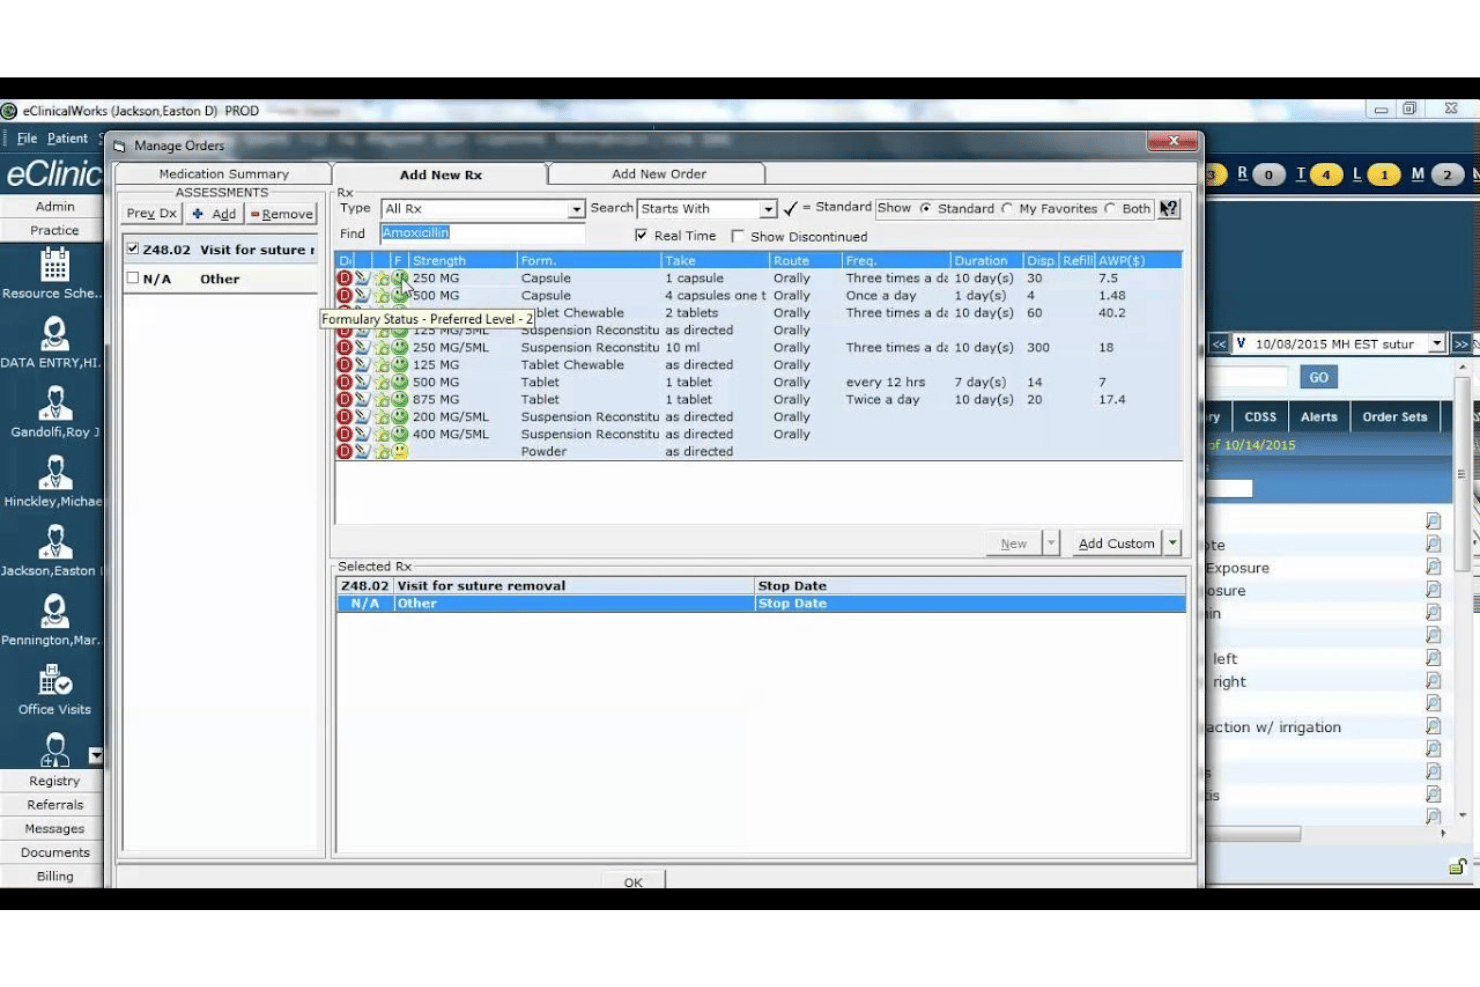The image size is (1480, 987).
Task: Select the Both radio button
Action: pos(1110,208)
